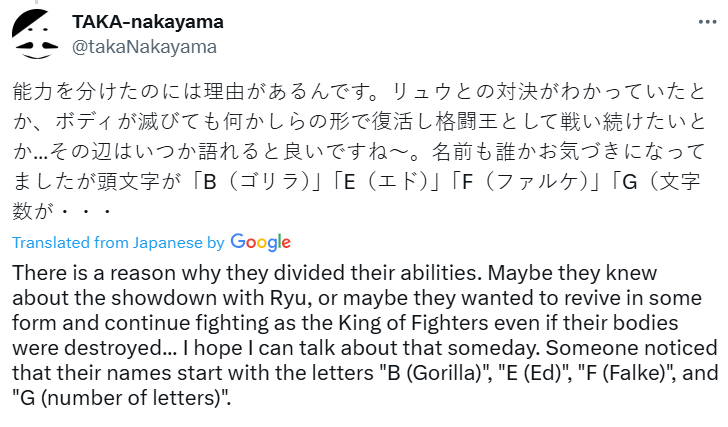Image resolution: width=728 pixels, height=427 pixels.
Task: Open the TAKA-nakayama display name
Action: [149, 21]
